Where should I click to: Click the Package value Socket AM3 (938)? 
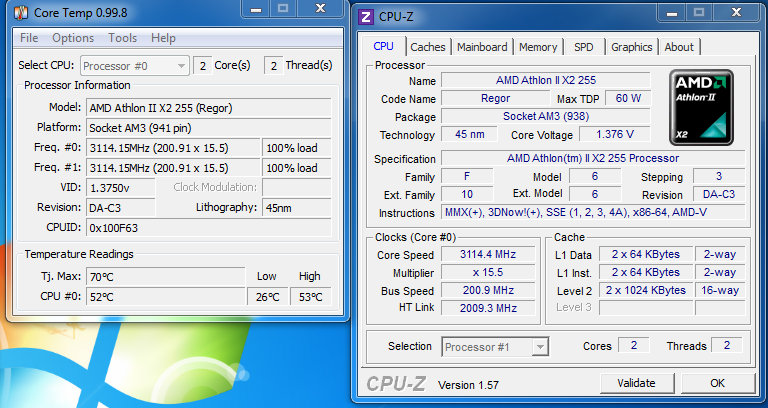(x=546, y=117)
